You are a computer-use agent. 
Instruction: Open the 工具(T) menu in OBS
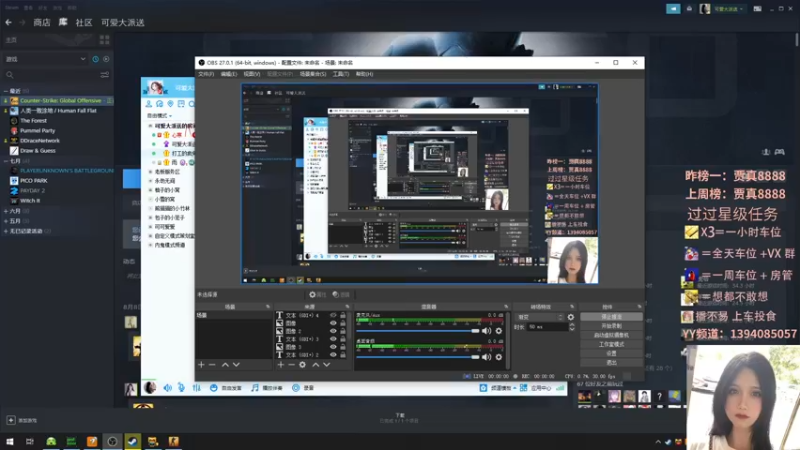tap(341, 74)
